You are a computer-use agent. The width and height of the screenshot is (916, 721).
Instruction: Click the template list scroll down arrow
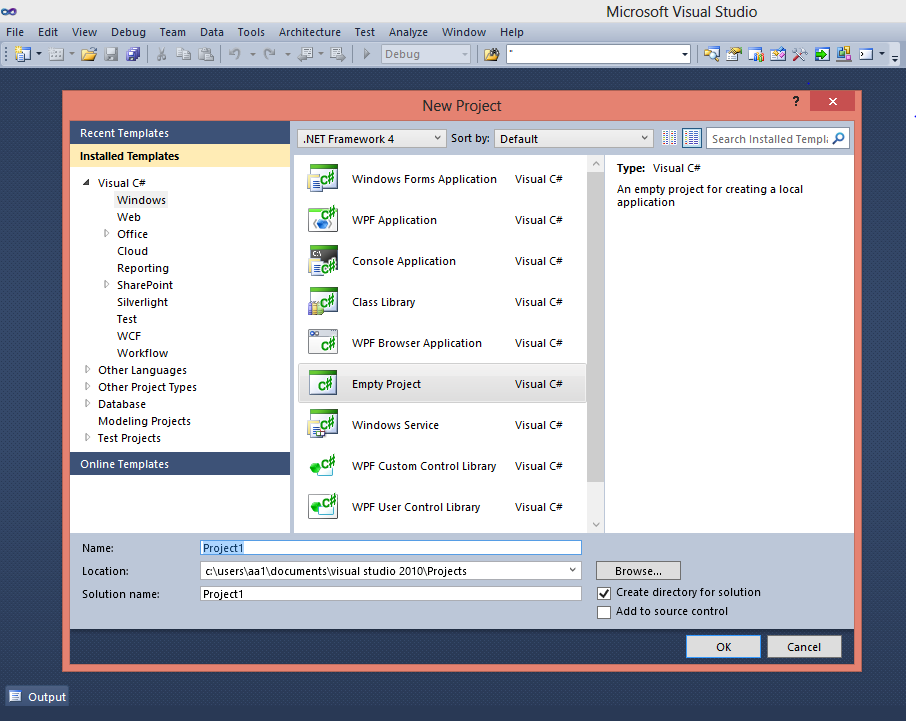[x=596, y=525]
